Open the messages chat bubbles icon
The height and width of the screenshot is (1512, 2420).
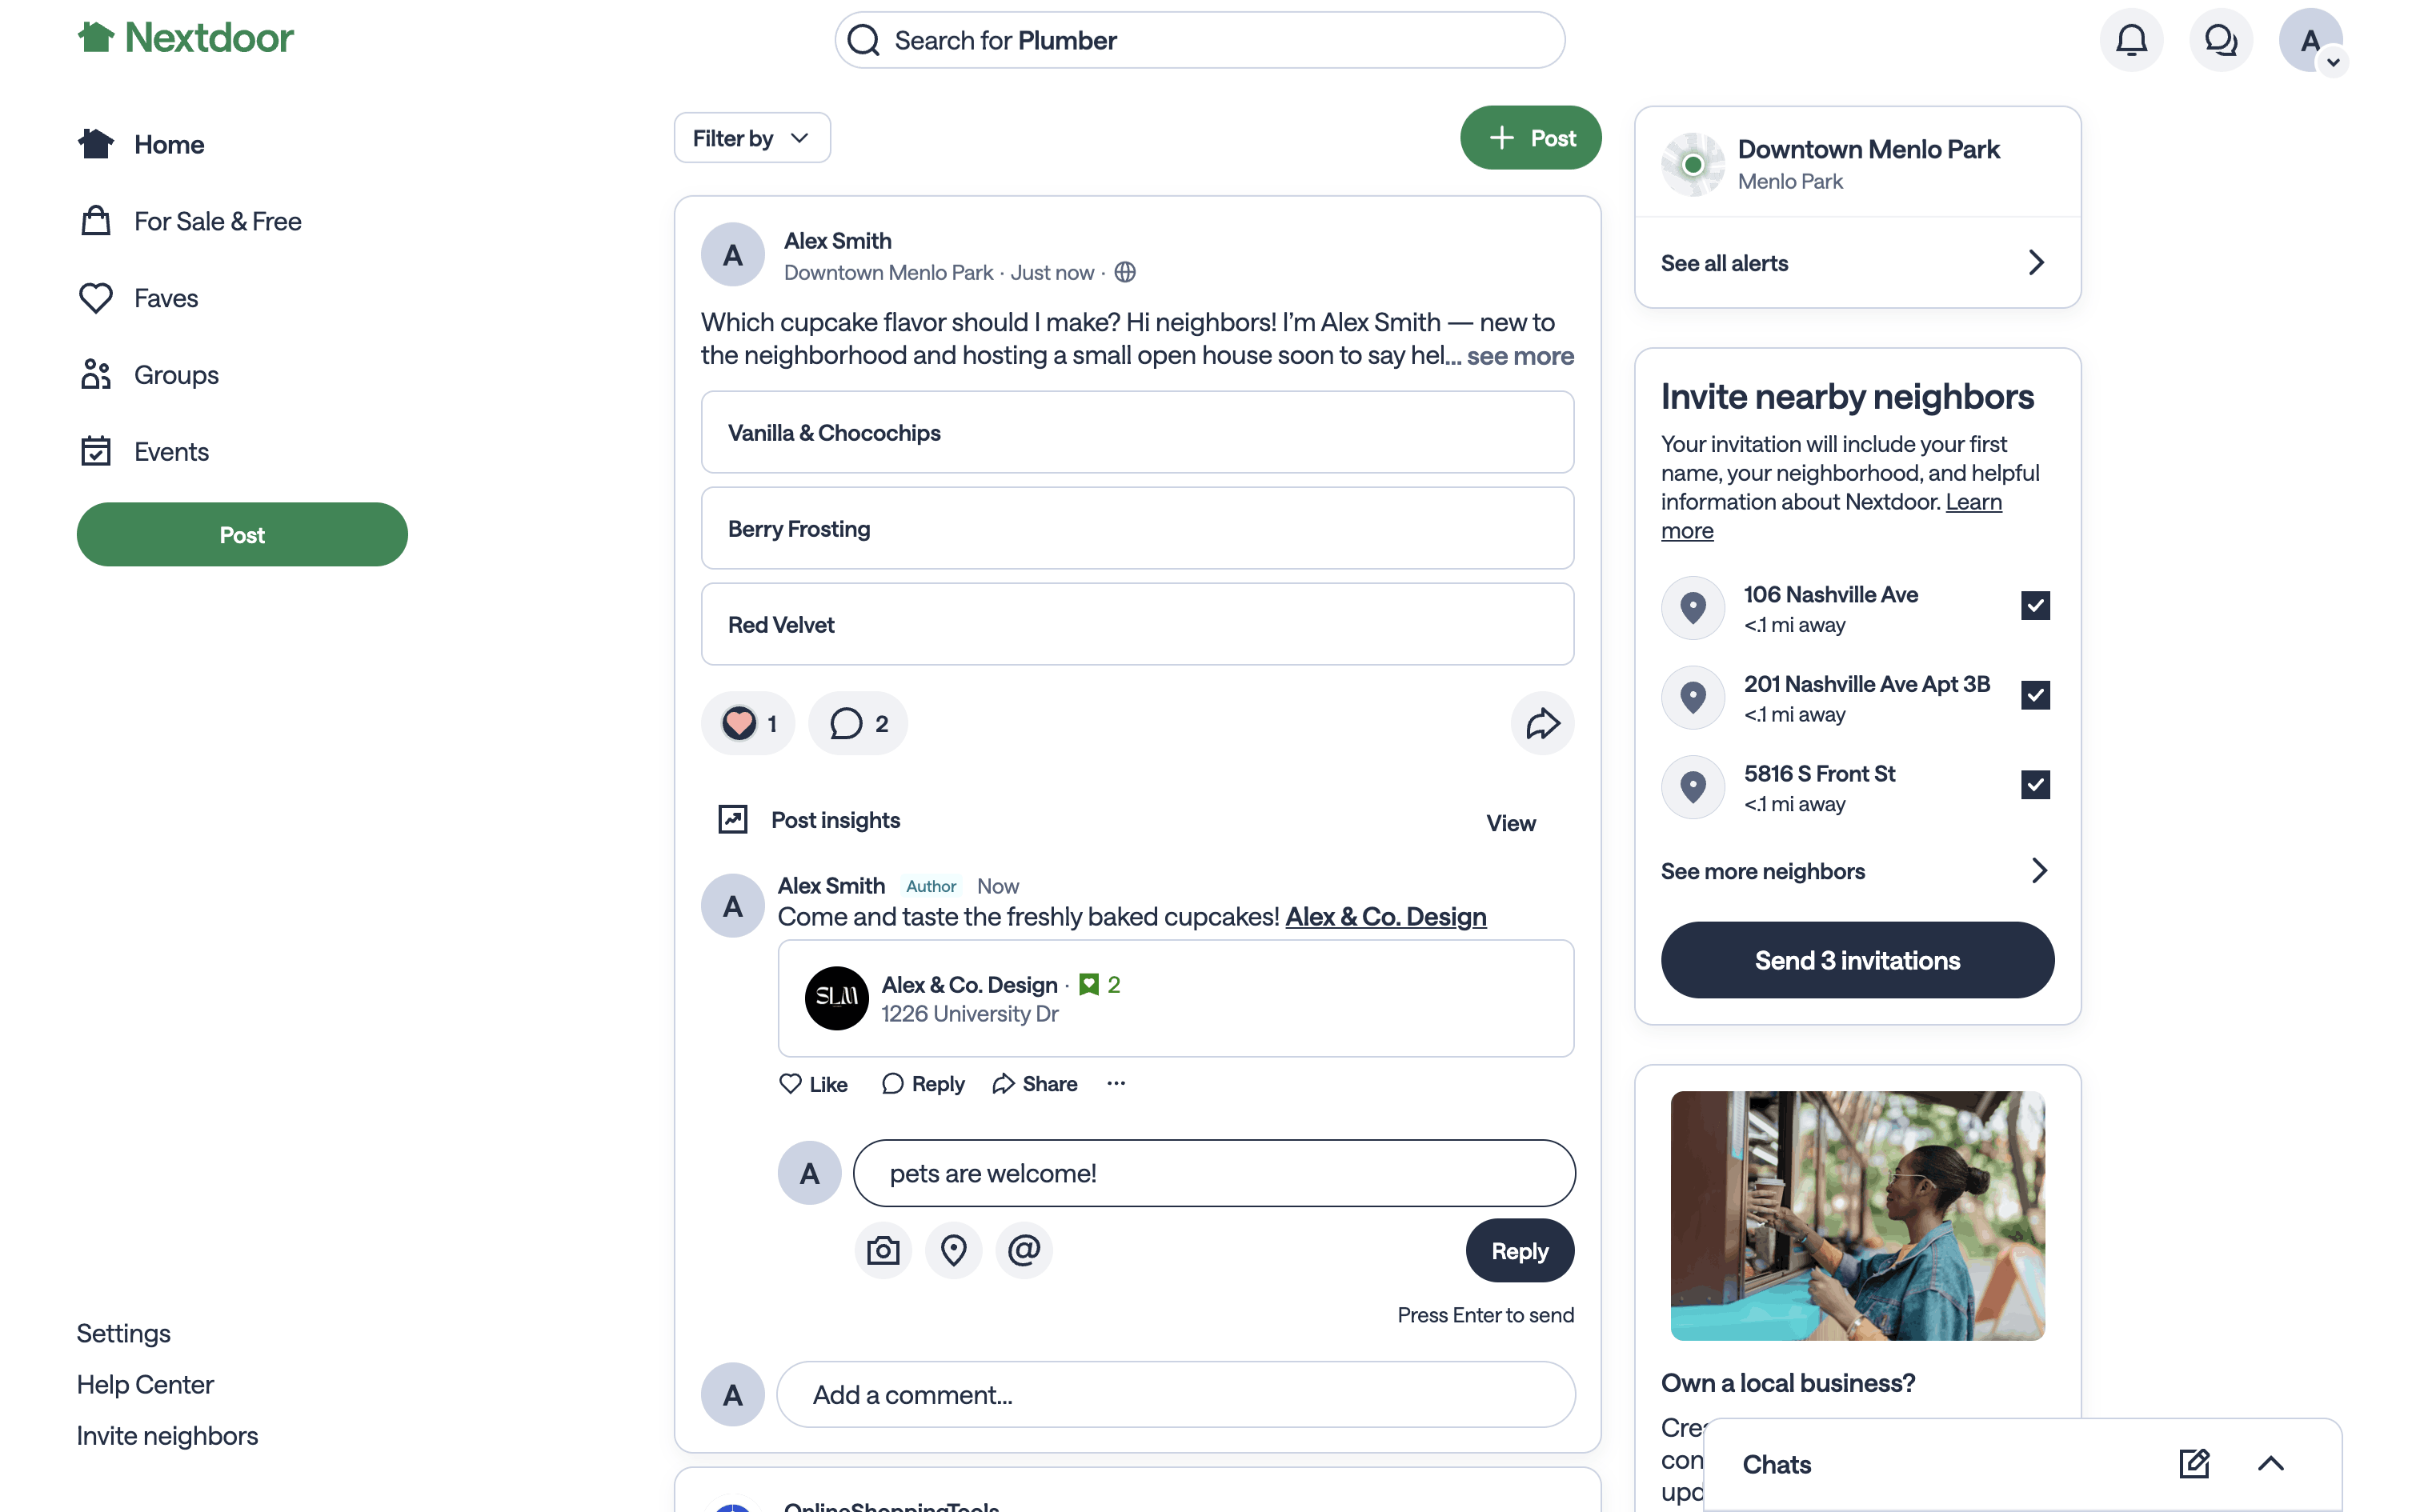(2220, 40)
